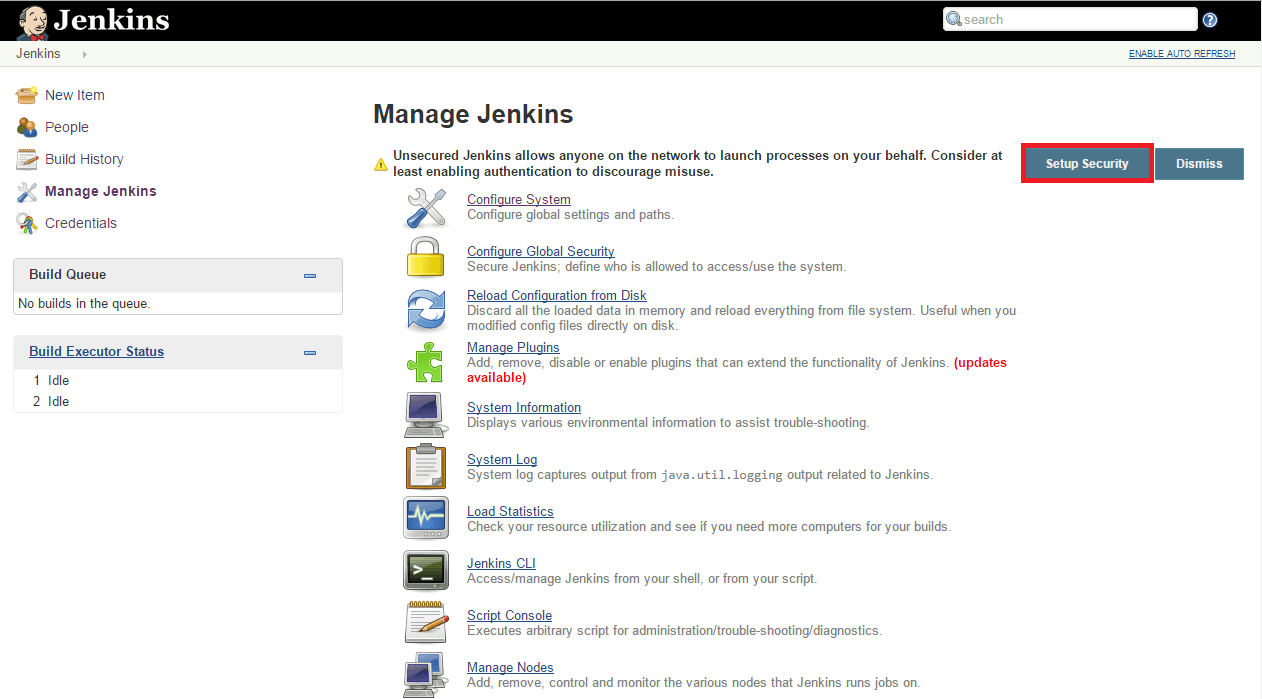Click the yellow warning triangle icon
Image resolution: width=1262 pixels, height=699 pixels.
point(381,164)
